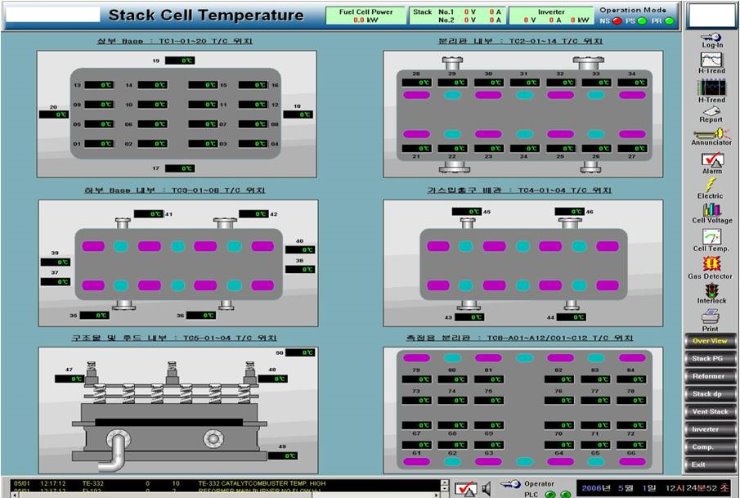The height and width of the screenshot is (498, 740).
Task: Switch to the Reformer screen
Action: (x=712, y=376)
